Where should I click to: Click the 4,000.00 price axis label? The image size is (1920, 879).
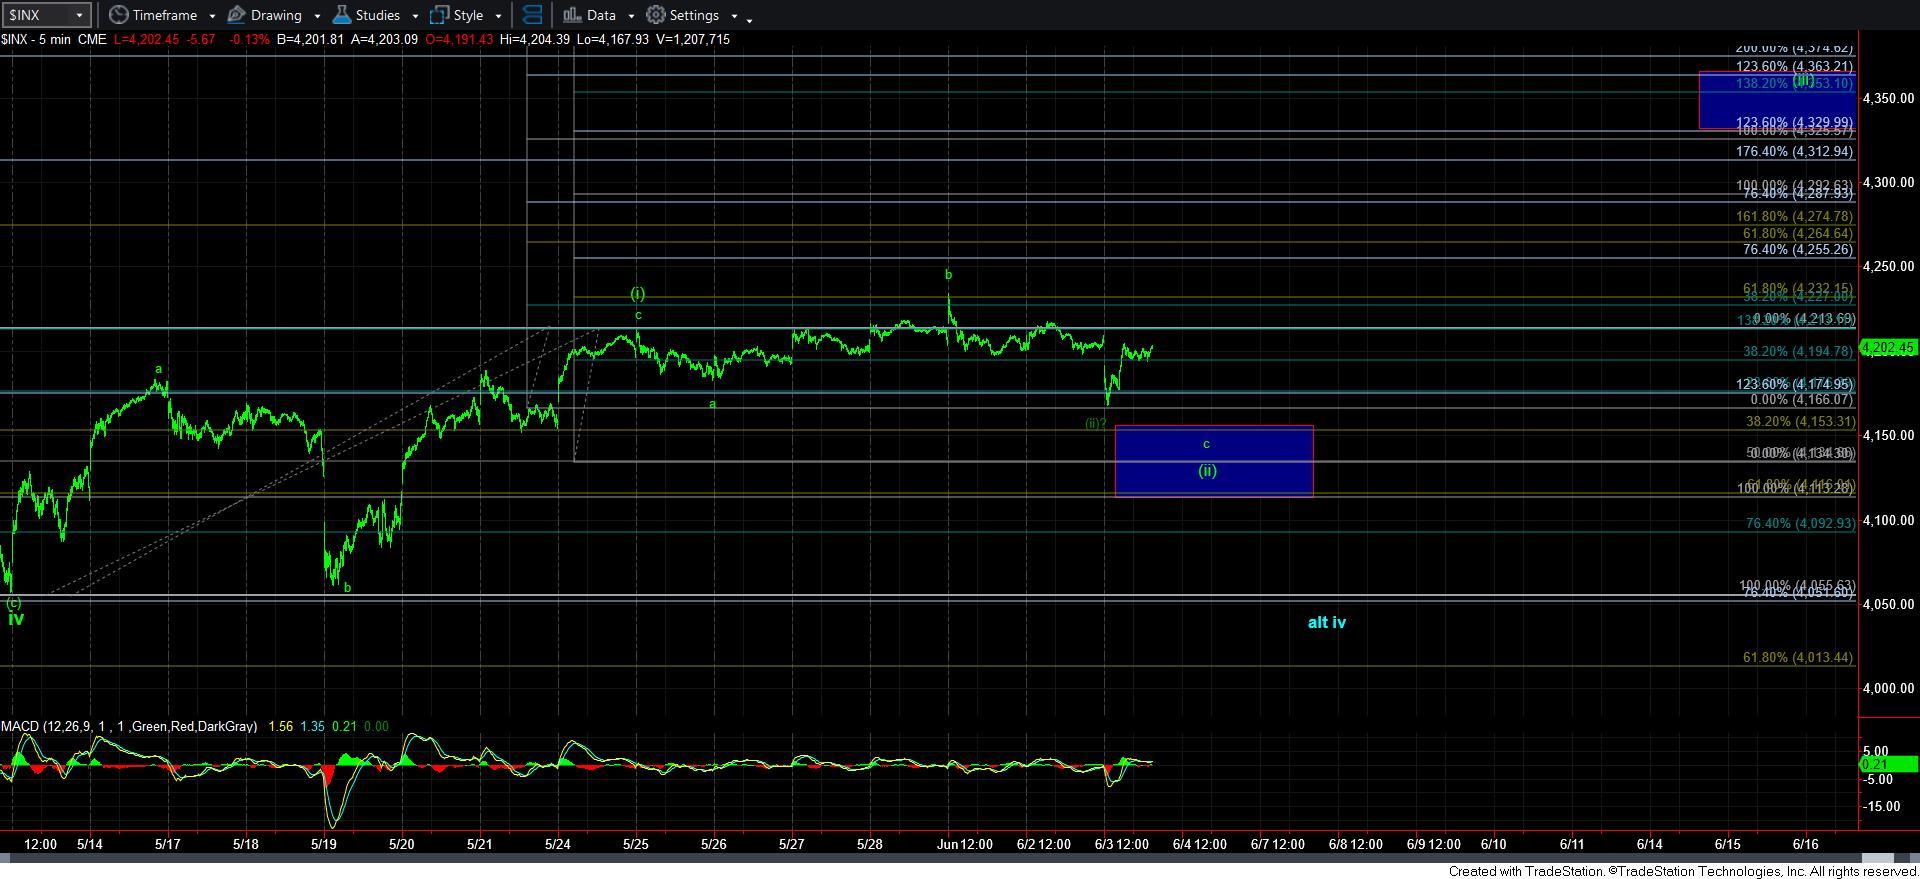(x=1888, y=688)
